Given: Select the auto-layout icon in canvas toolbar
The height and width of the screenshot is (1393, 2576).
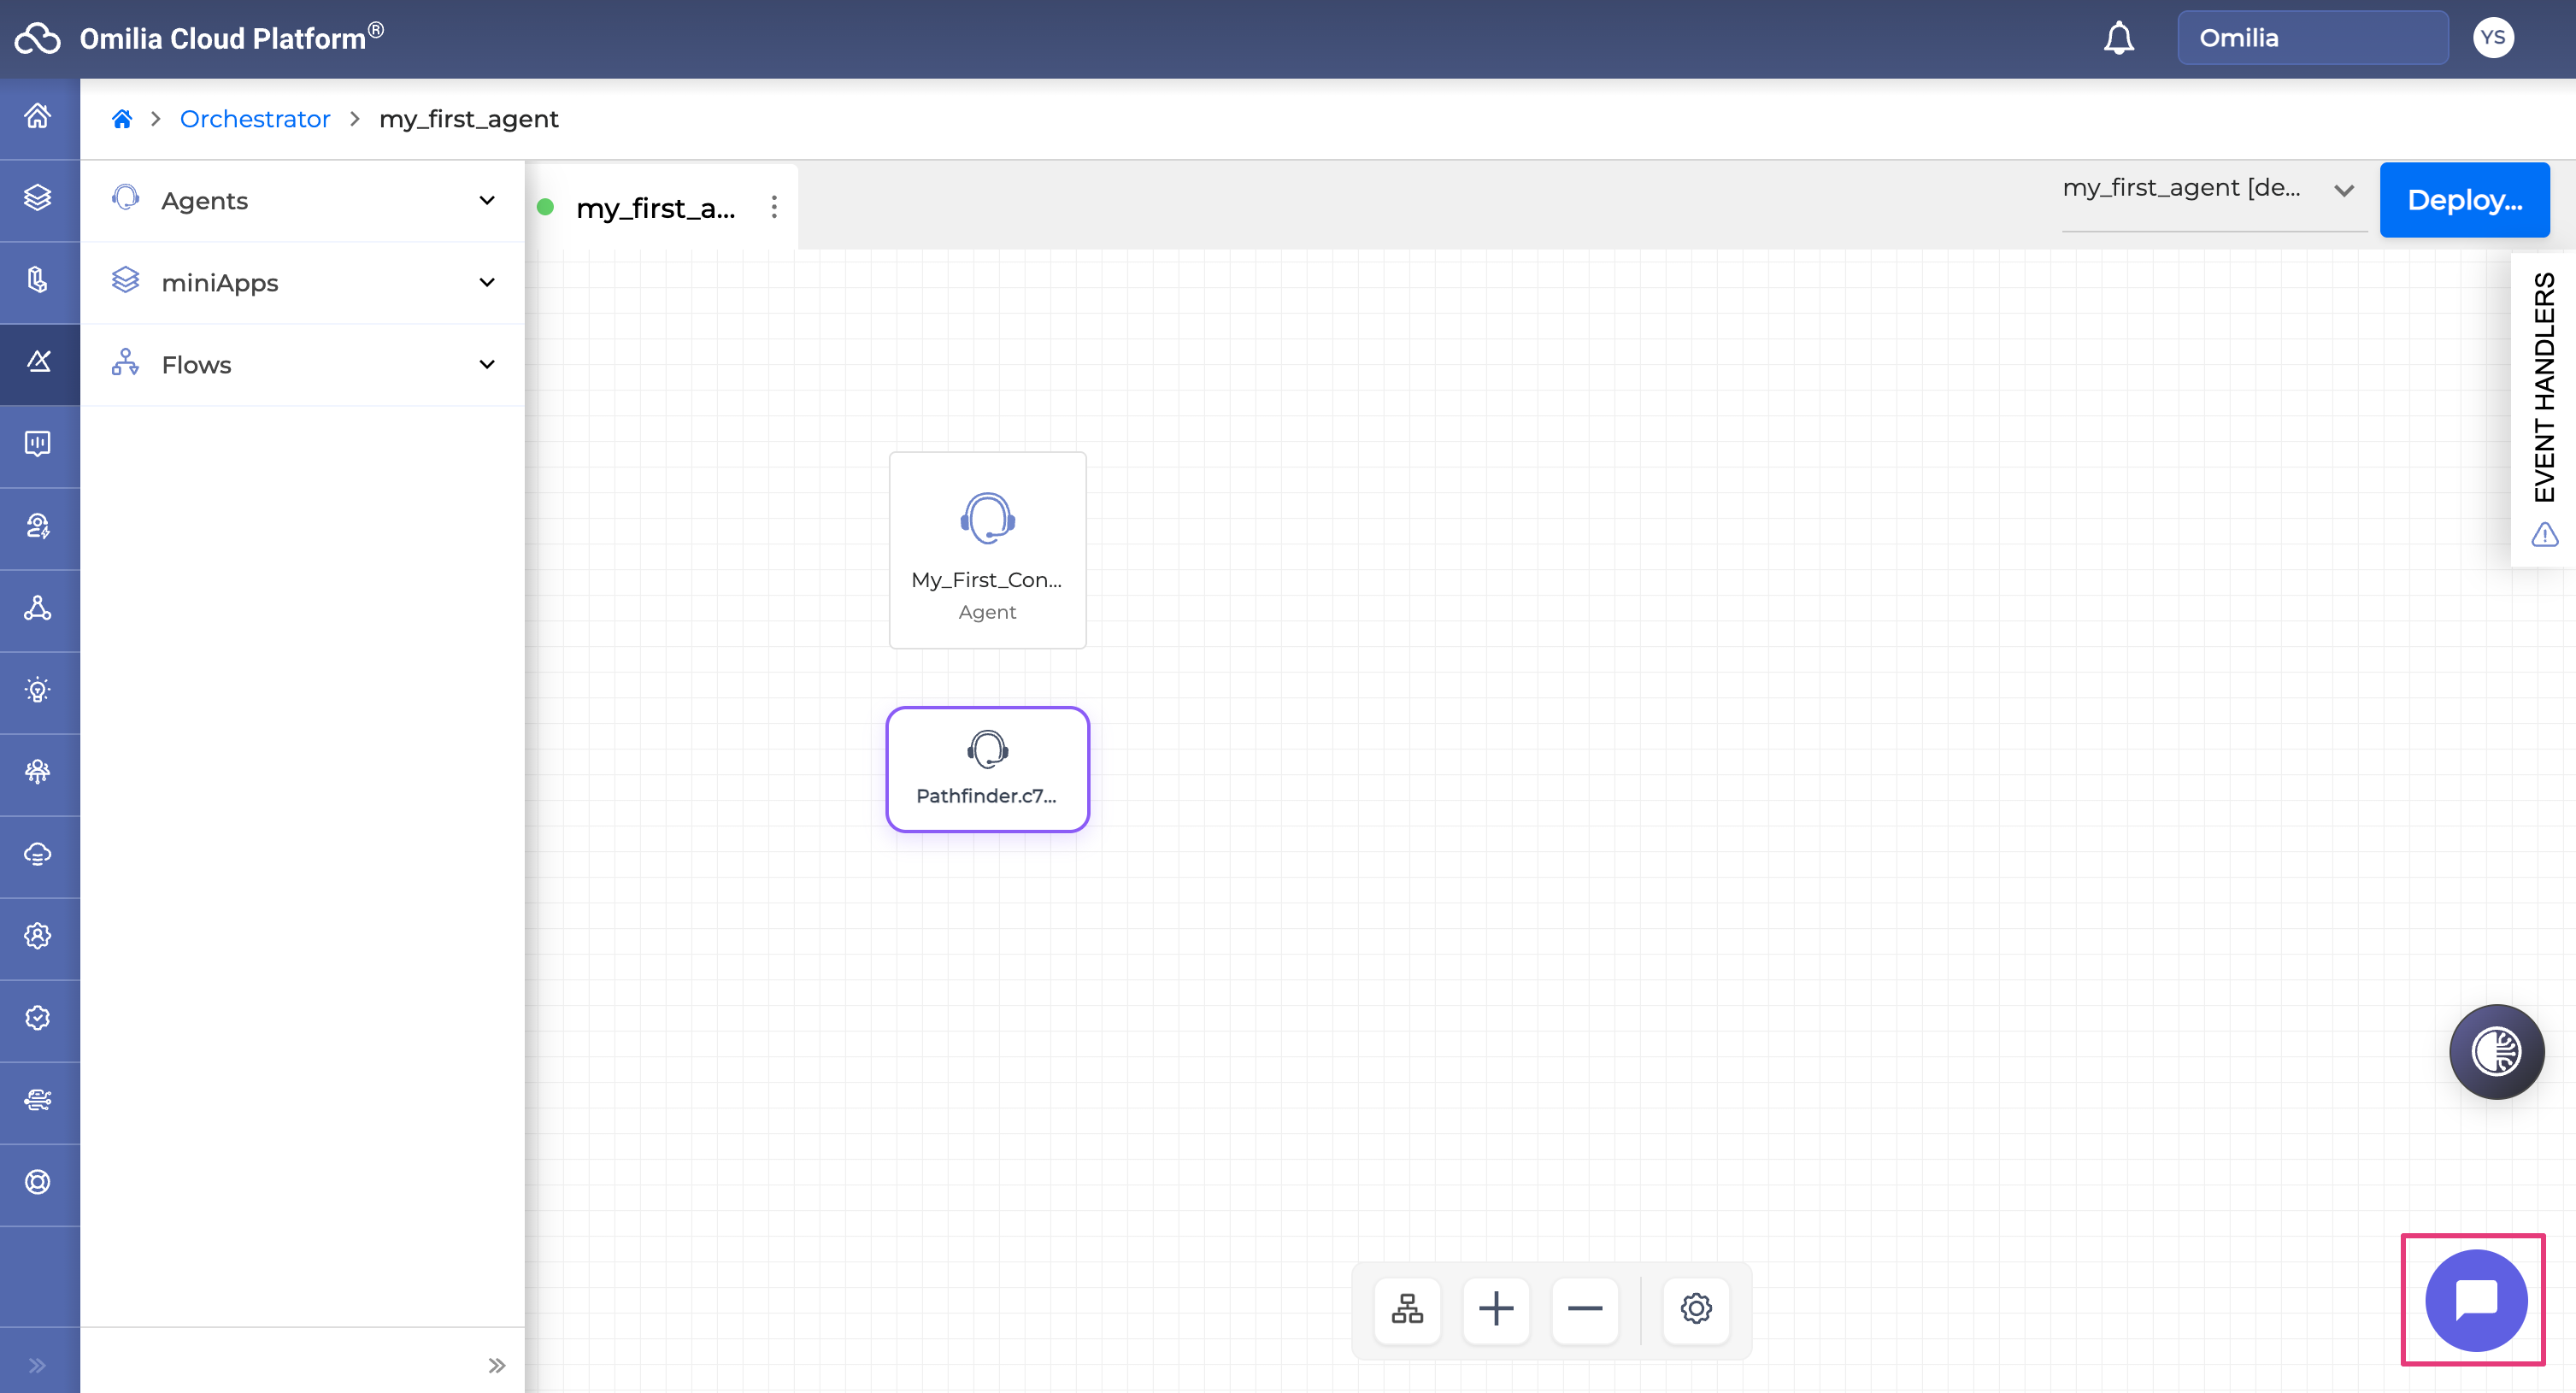Looking at the screenshot, I should 1407,1309.
